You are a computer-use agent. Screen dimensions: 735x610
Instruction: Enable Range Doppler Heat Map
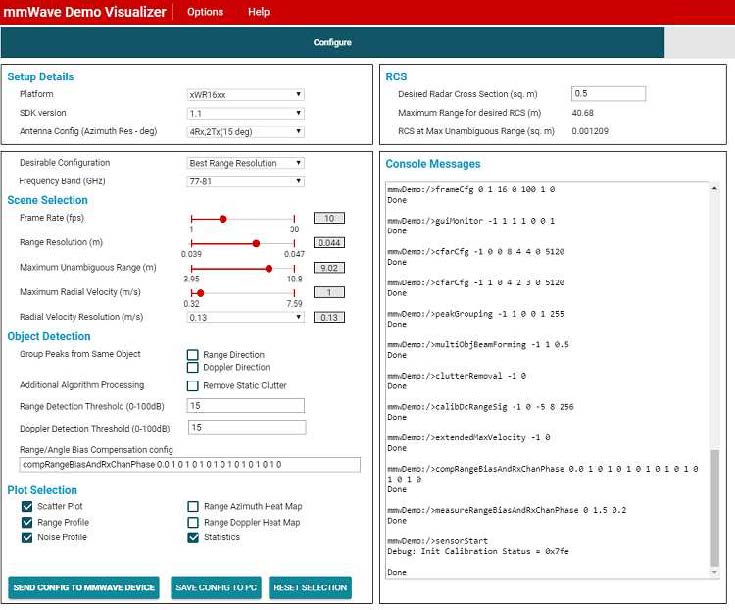[x=193, y=522]
